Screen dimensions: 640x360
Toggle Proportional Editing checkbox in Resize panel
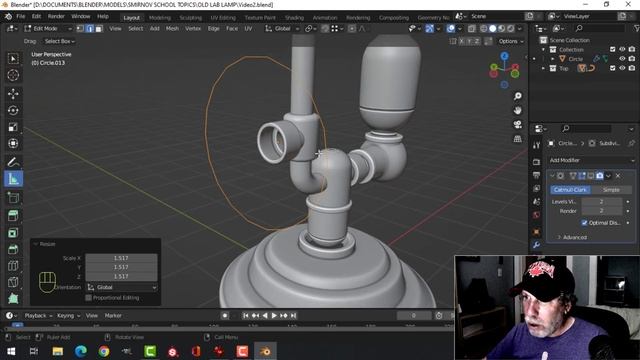click(88, 298)
